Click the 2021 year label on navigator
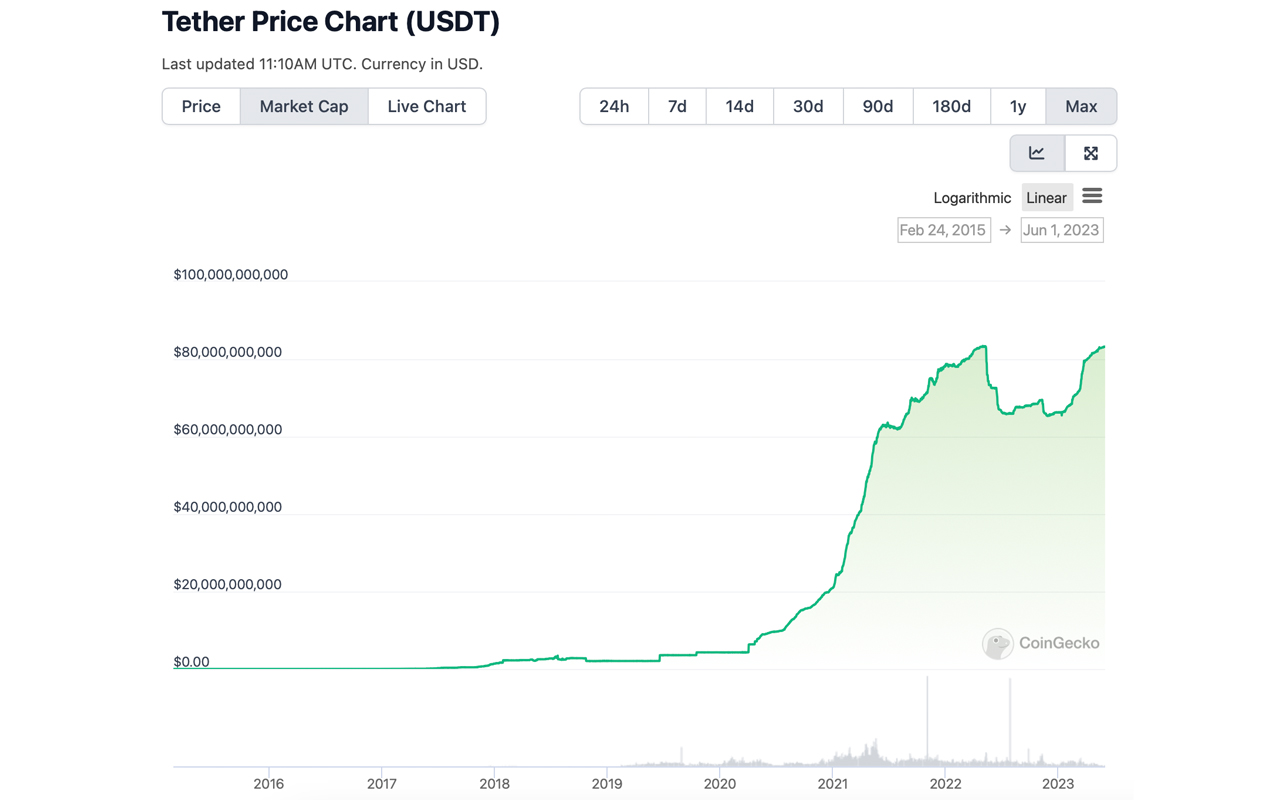1280x800 pixels. pyautogui.click(x=833, y=784)
